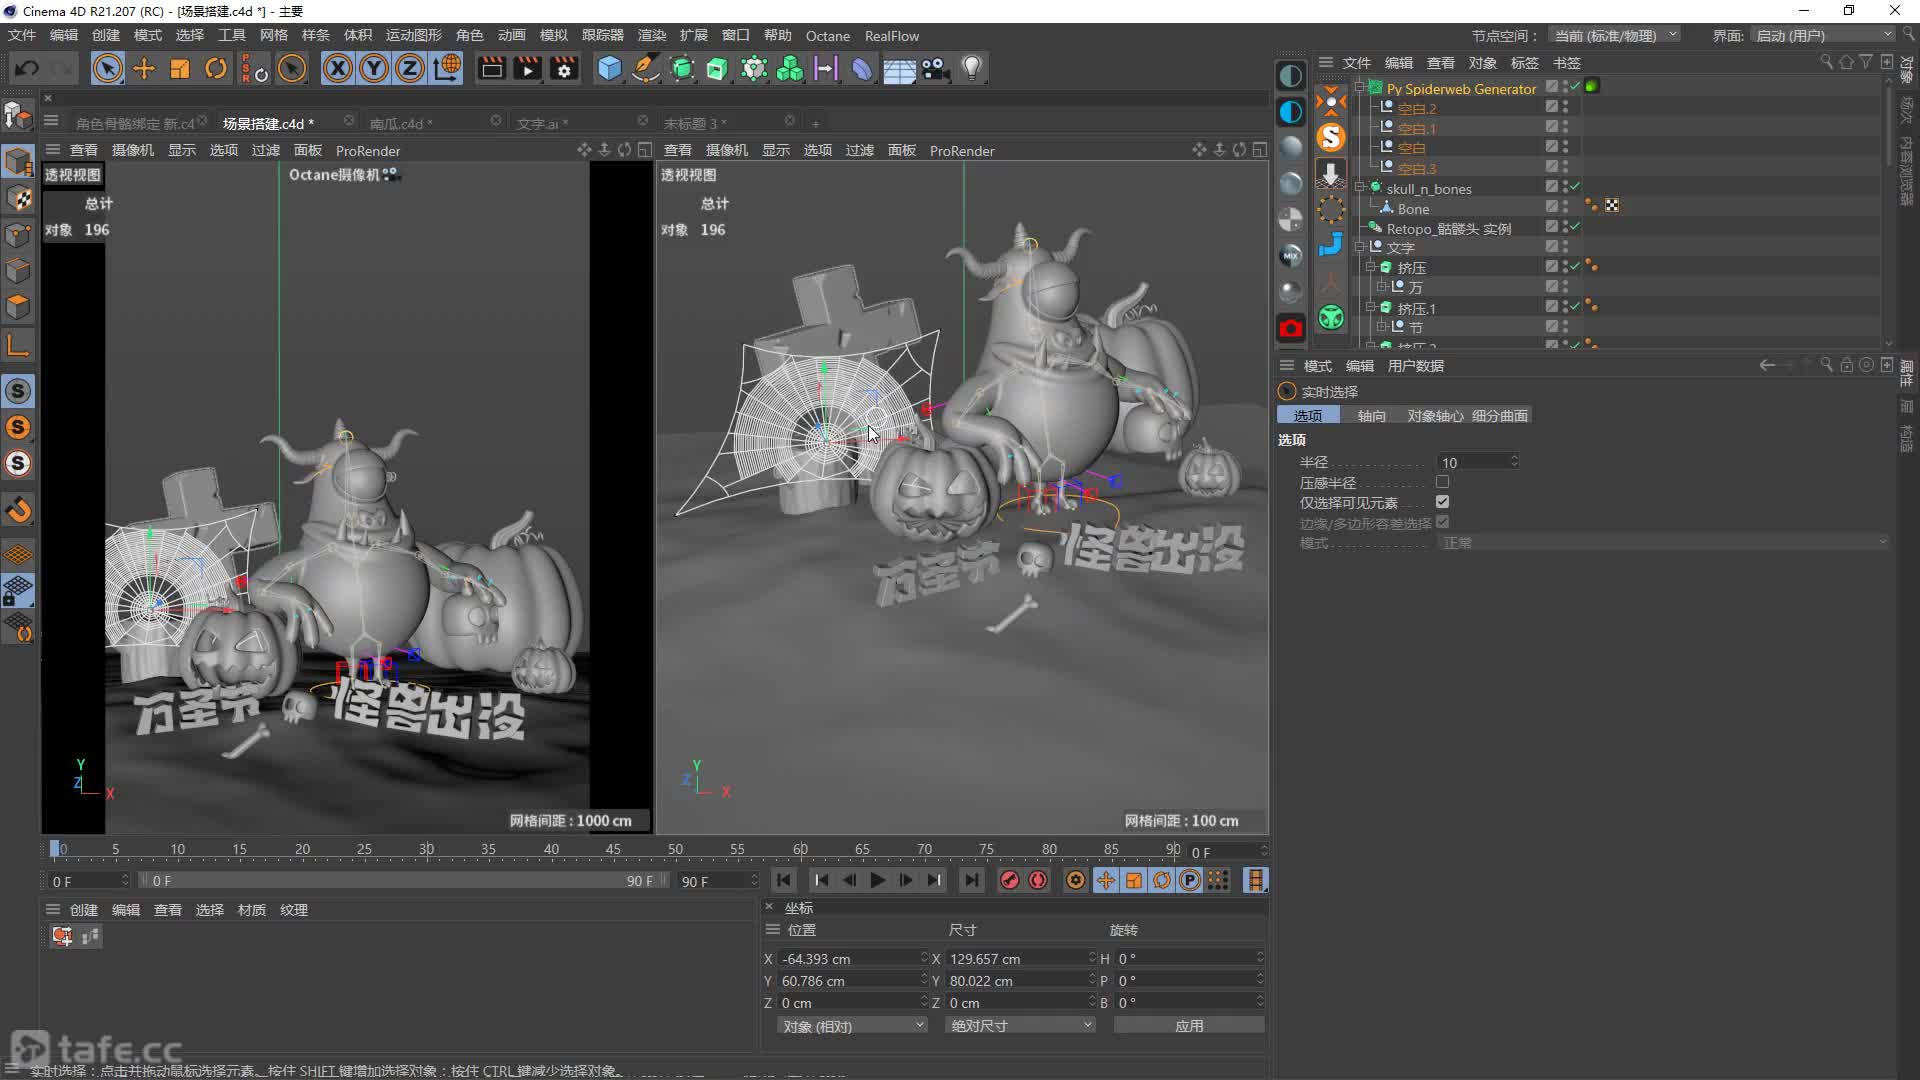Click the Undo arrow icon
The width and height of the screenshot is (1920, 1080).
click(x=27, y=68)
